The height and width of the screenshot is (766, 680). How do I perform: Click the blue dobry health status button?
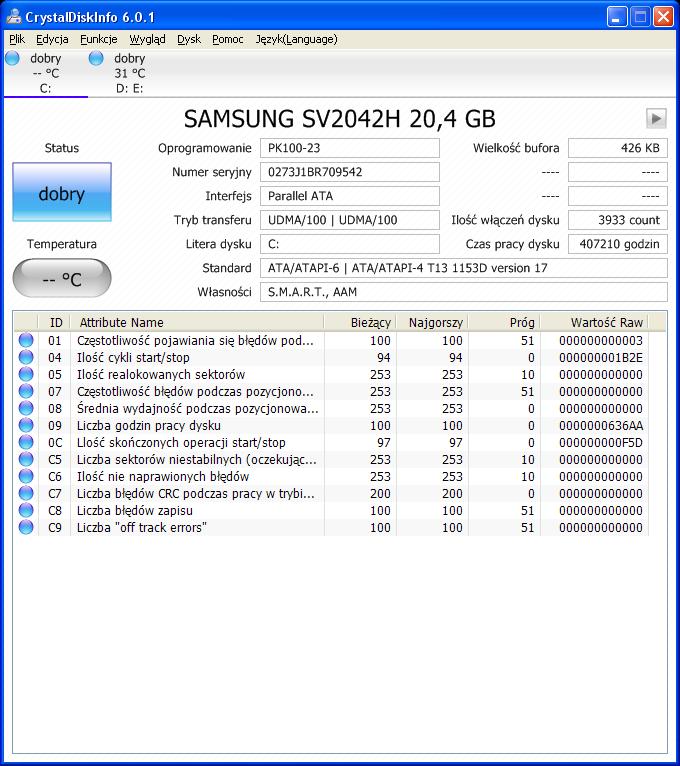pos(62,192)
